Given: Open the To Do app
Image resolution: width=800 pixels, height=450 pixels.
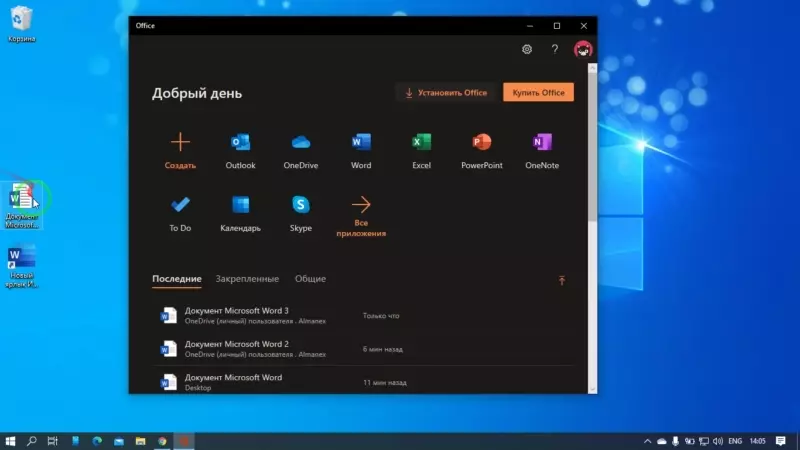Looking at the screenshot, I should click(x=180, y=205).
